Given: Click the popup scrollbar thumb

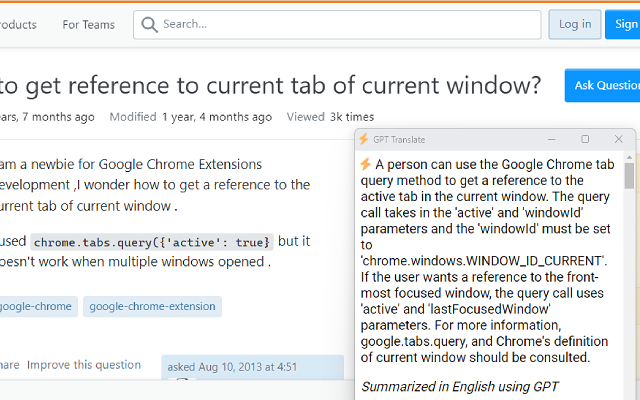Looking at the screenshot, I should coord(629,176).
